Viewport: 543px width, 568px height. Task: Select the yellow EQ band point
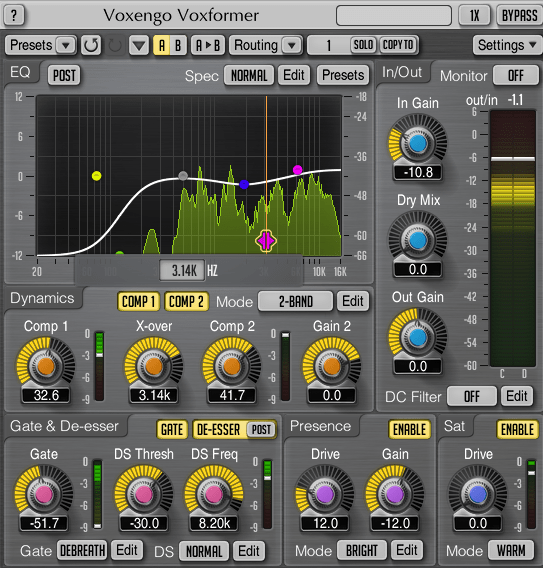[x=96, y=176]
